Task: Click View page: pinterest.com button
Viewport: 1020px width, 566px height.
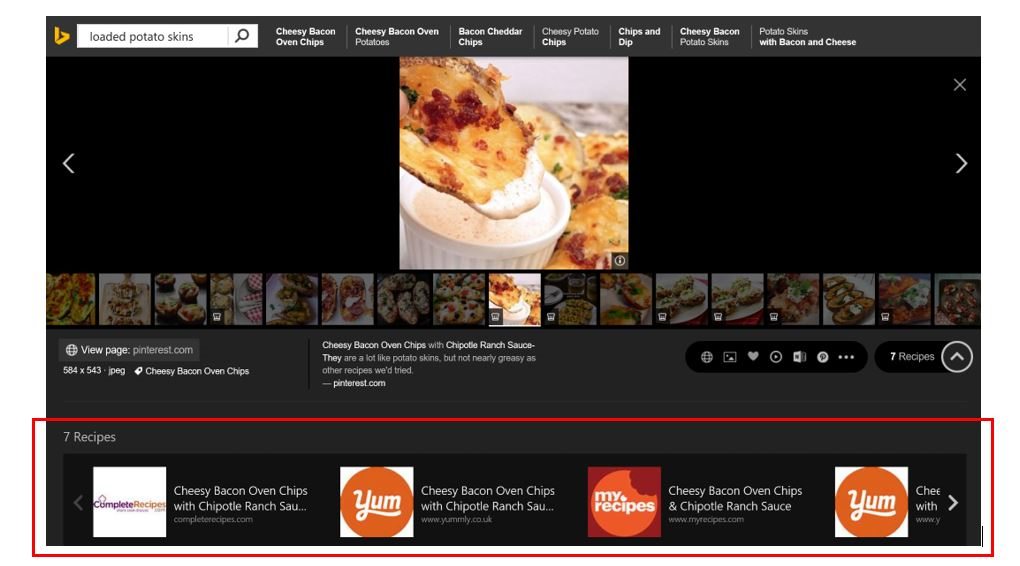Action: click(x=129, y=350)
